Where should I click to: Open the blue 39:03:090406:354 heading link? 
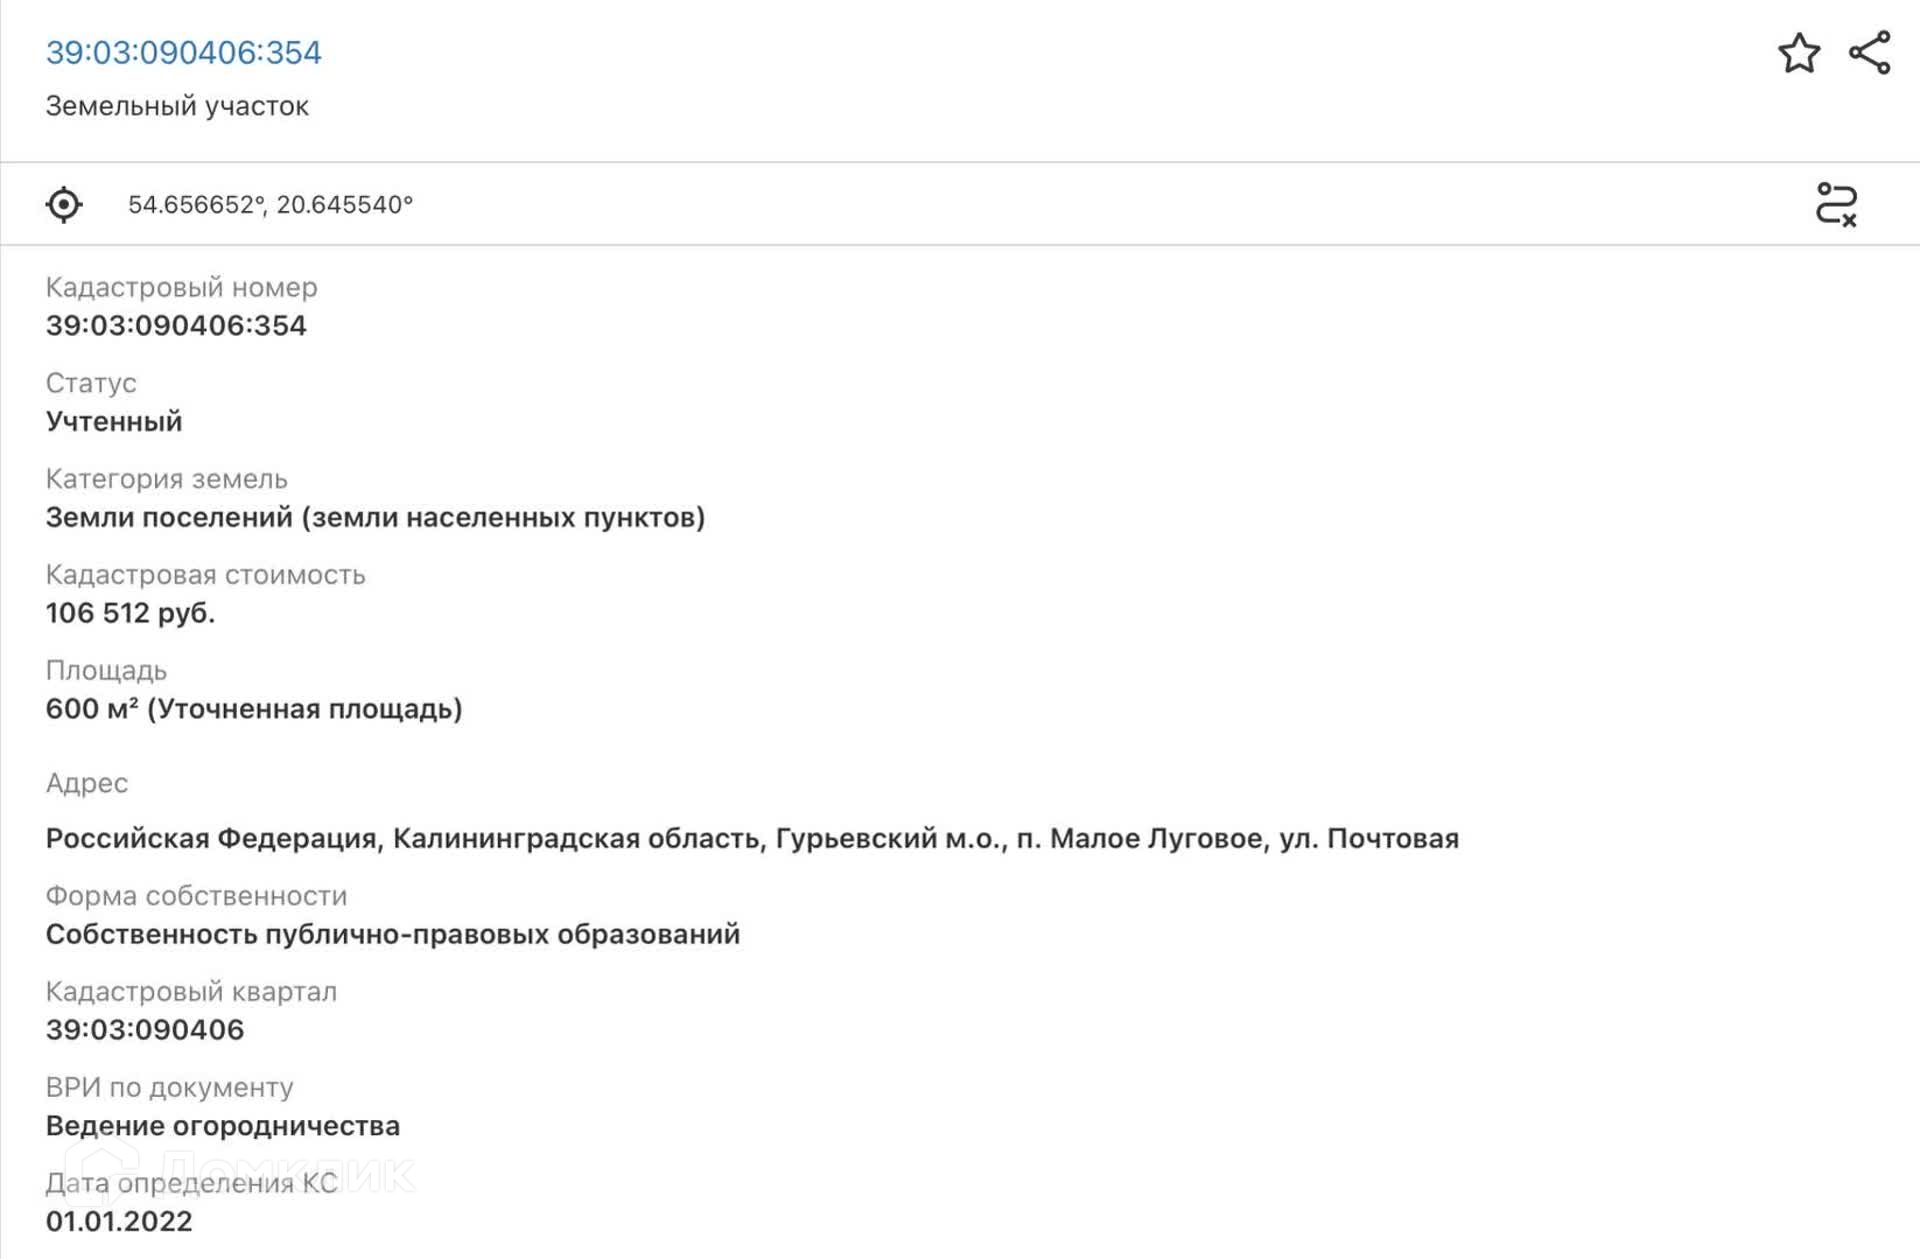184,52
